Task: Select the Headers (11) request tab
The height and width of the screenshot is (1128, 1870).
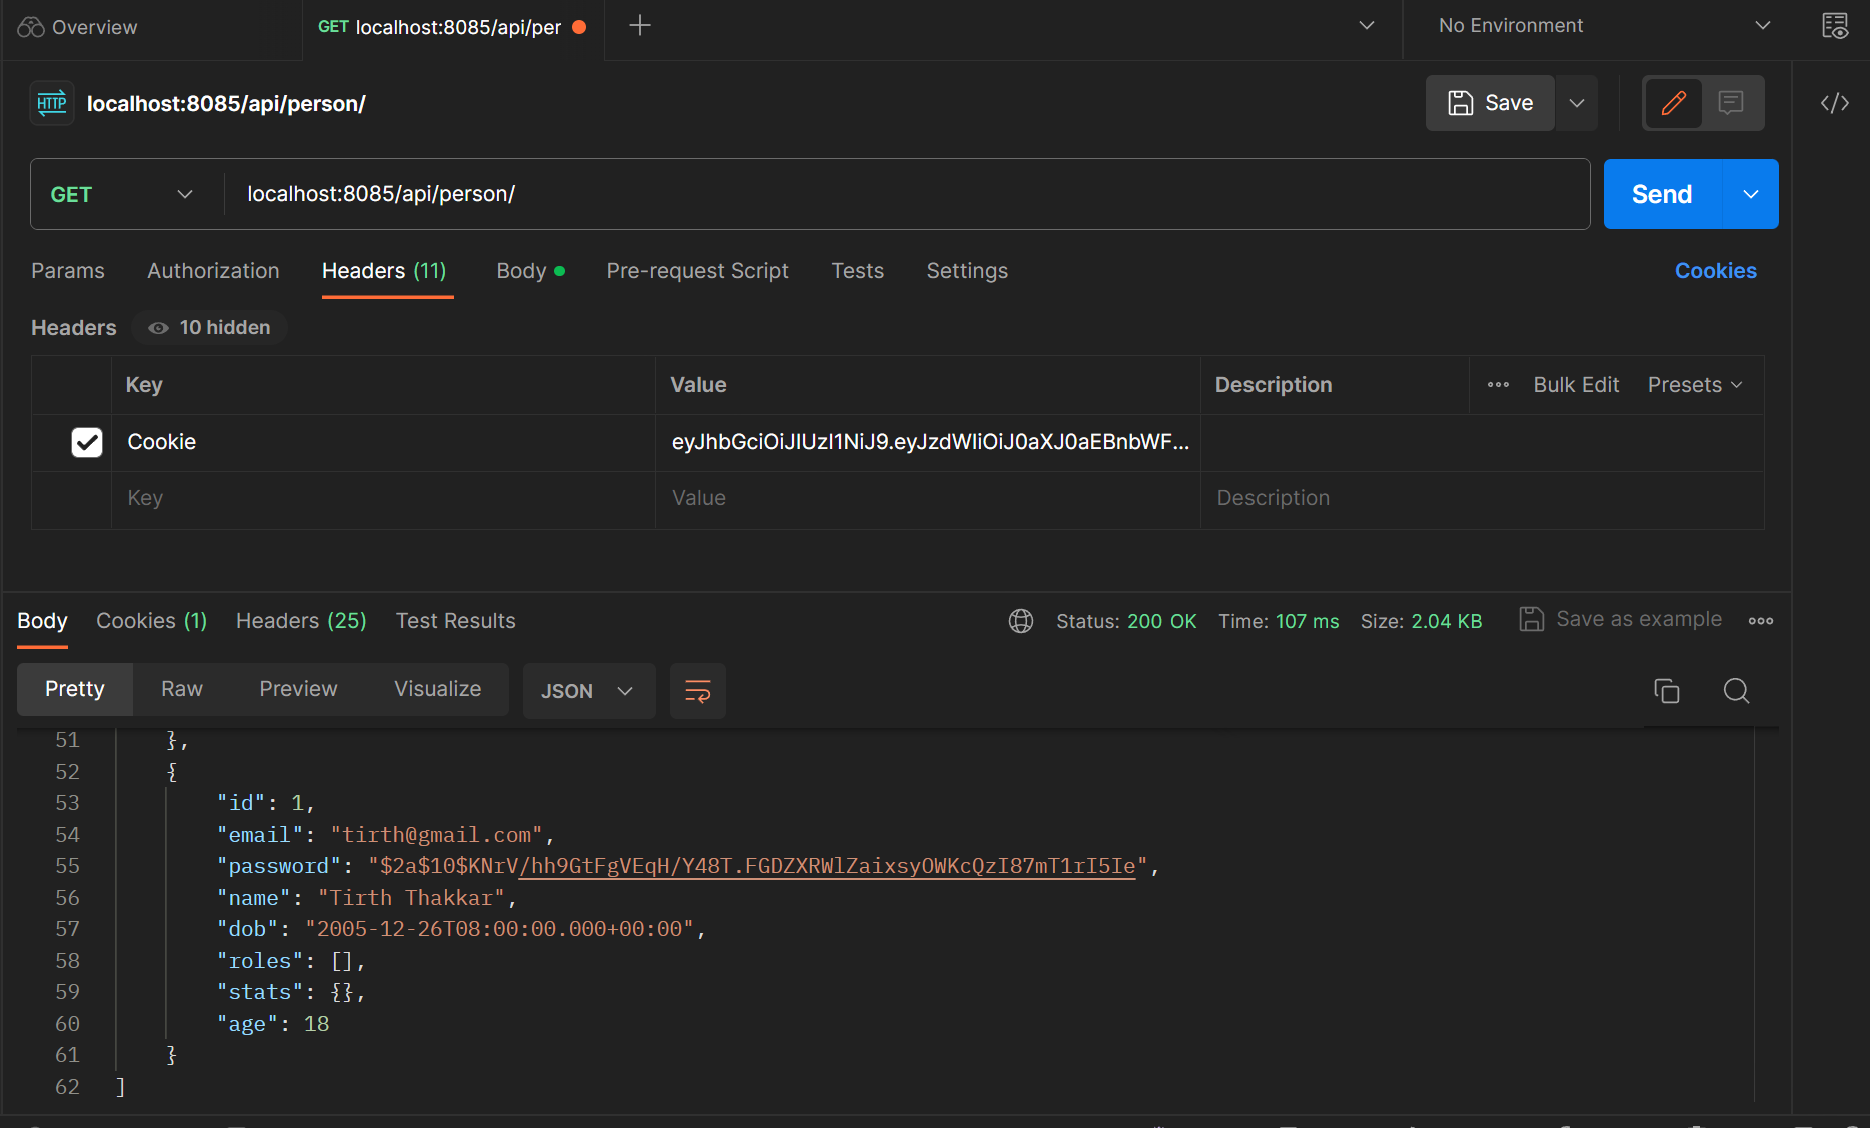Action: [384, 271]
